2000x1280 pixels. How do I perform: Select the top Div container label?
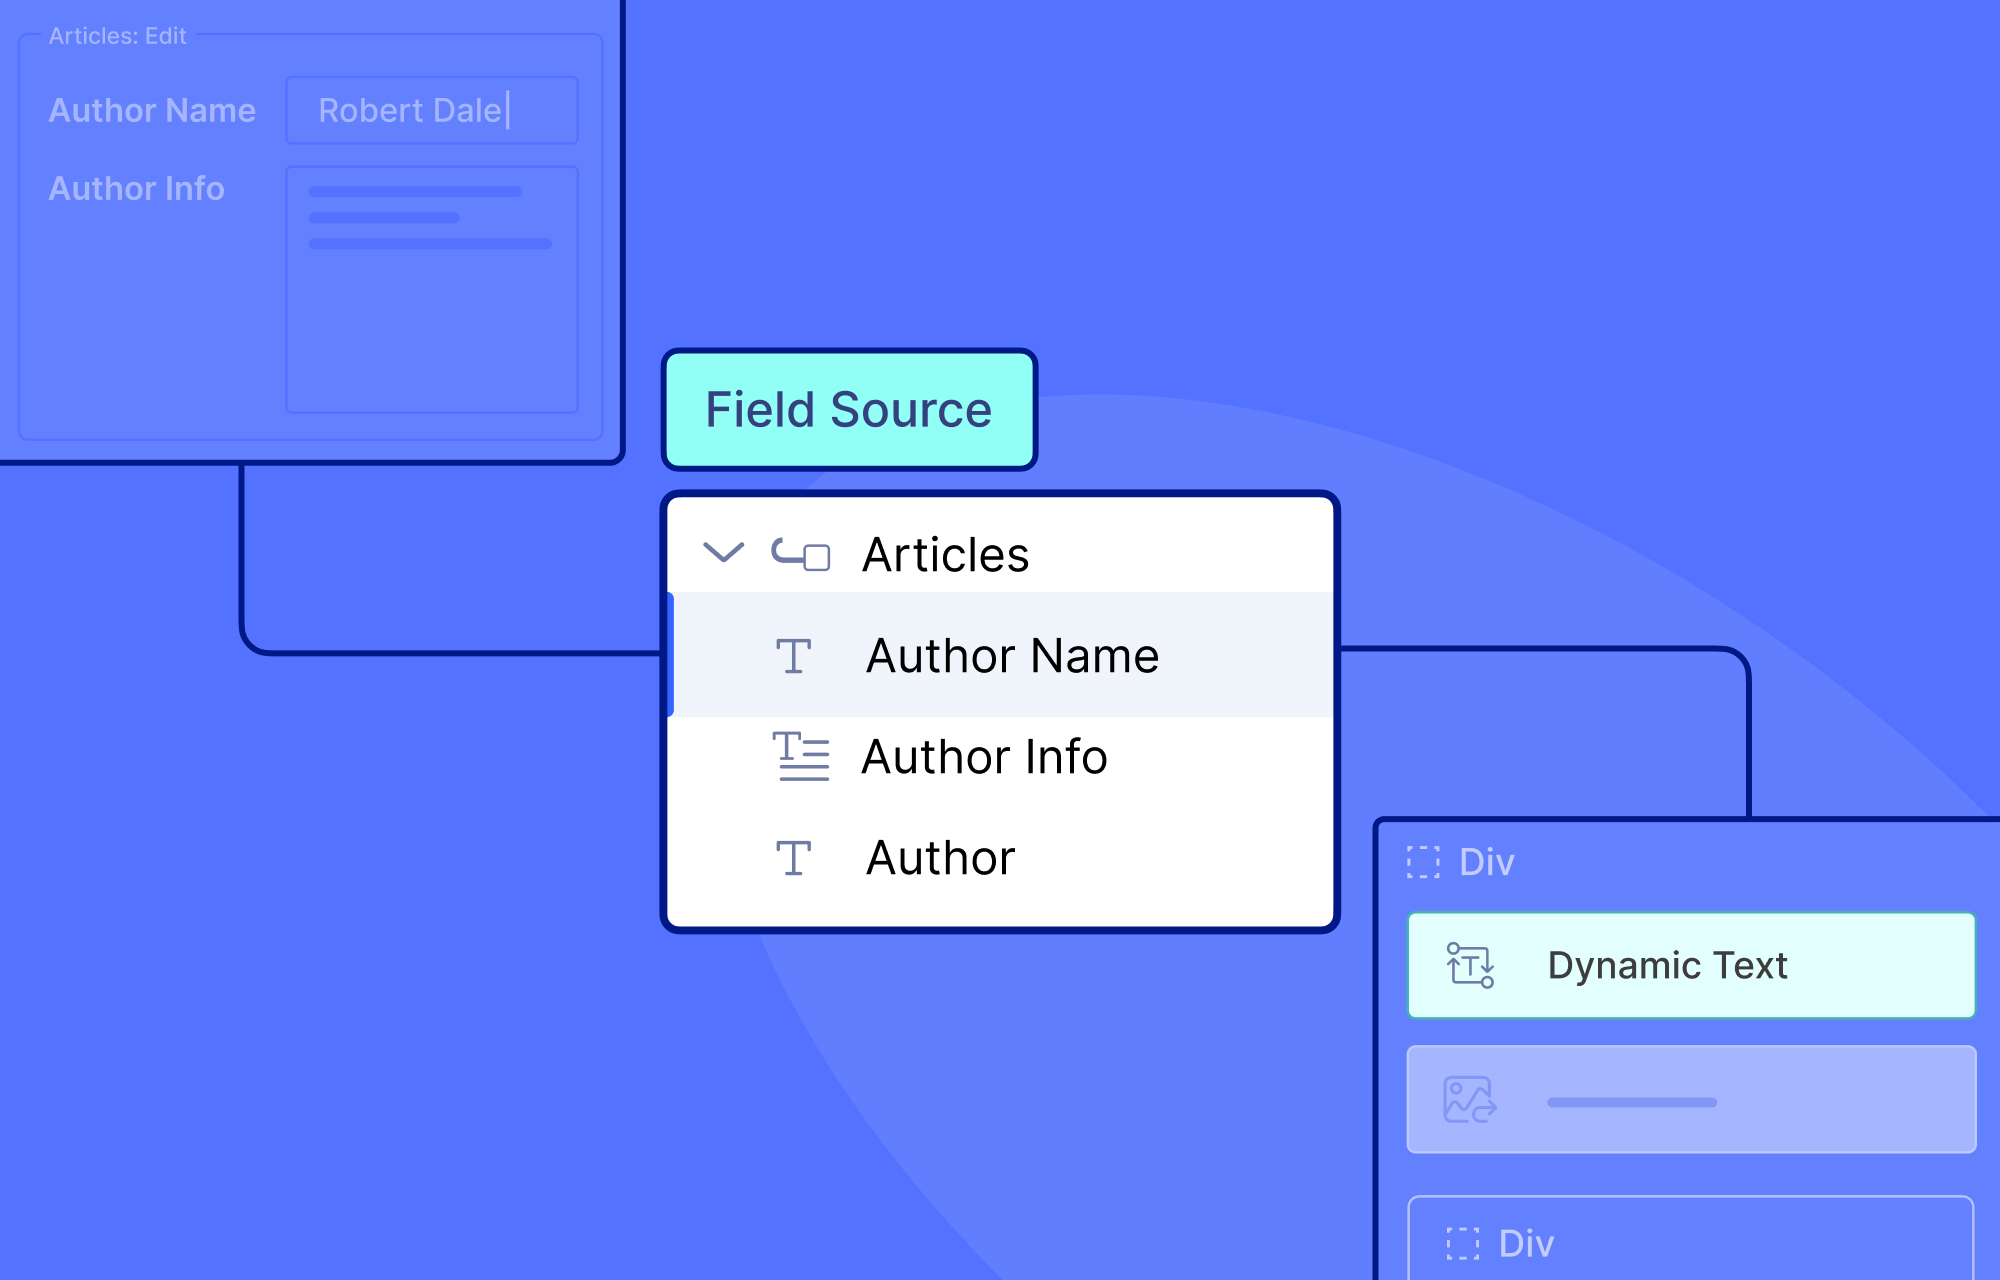1487,862
